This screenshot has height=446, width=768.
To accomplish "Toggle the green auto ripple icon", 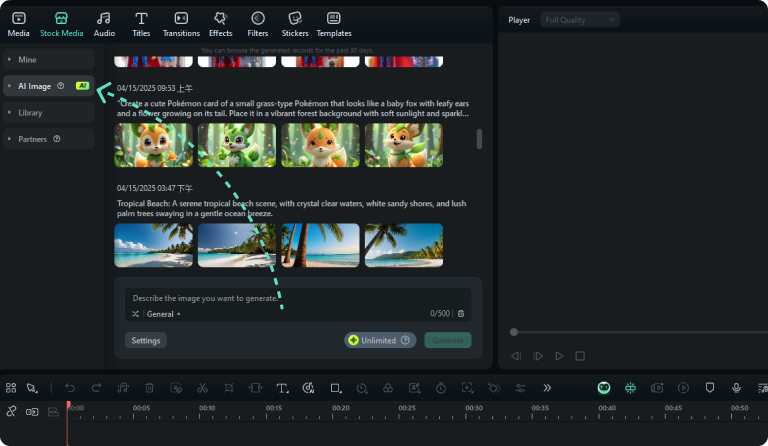I will coord(630,388).
